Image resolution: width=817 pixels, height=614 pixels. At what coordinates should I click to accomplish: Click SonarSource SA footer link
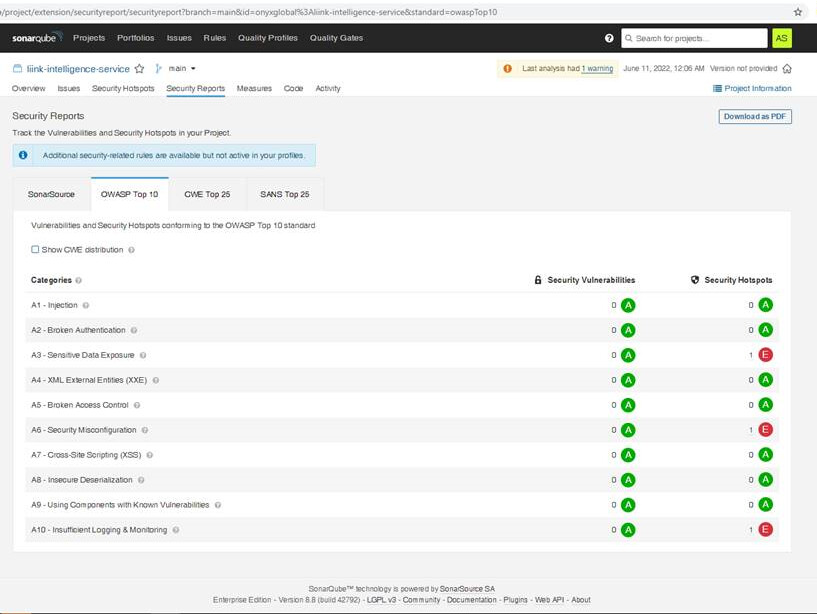[467, 589]
